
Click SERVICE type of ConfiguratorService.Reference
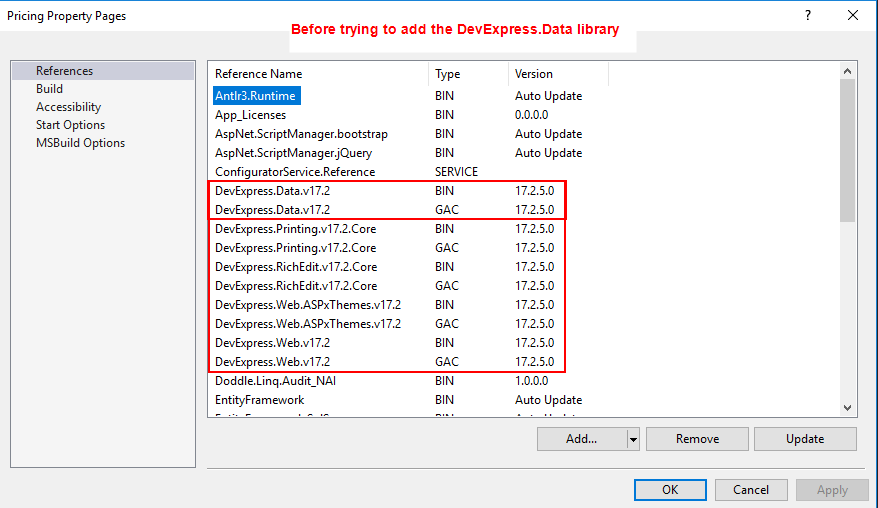click(x=456, y=172)
